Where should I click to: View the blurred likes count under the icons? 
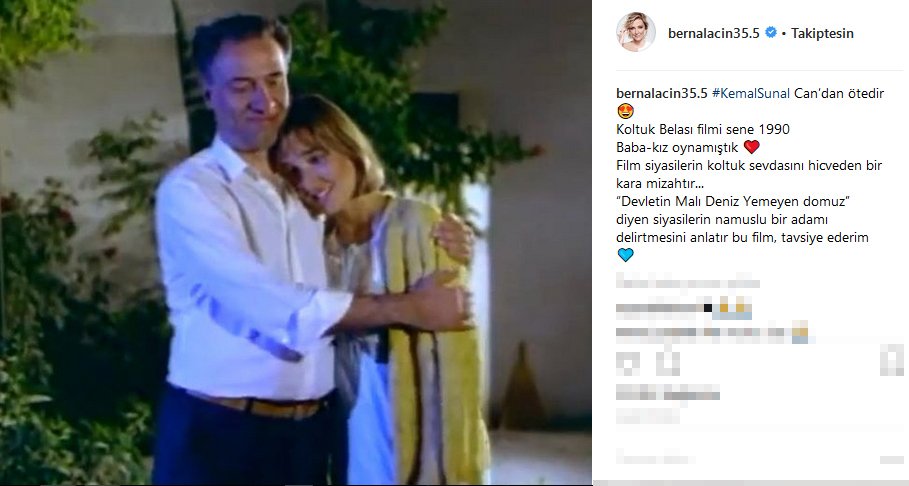[668, 394]
